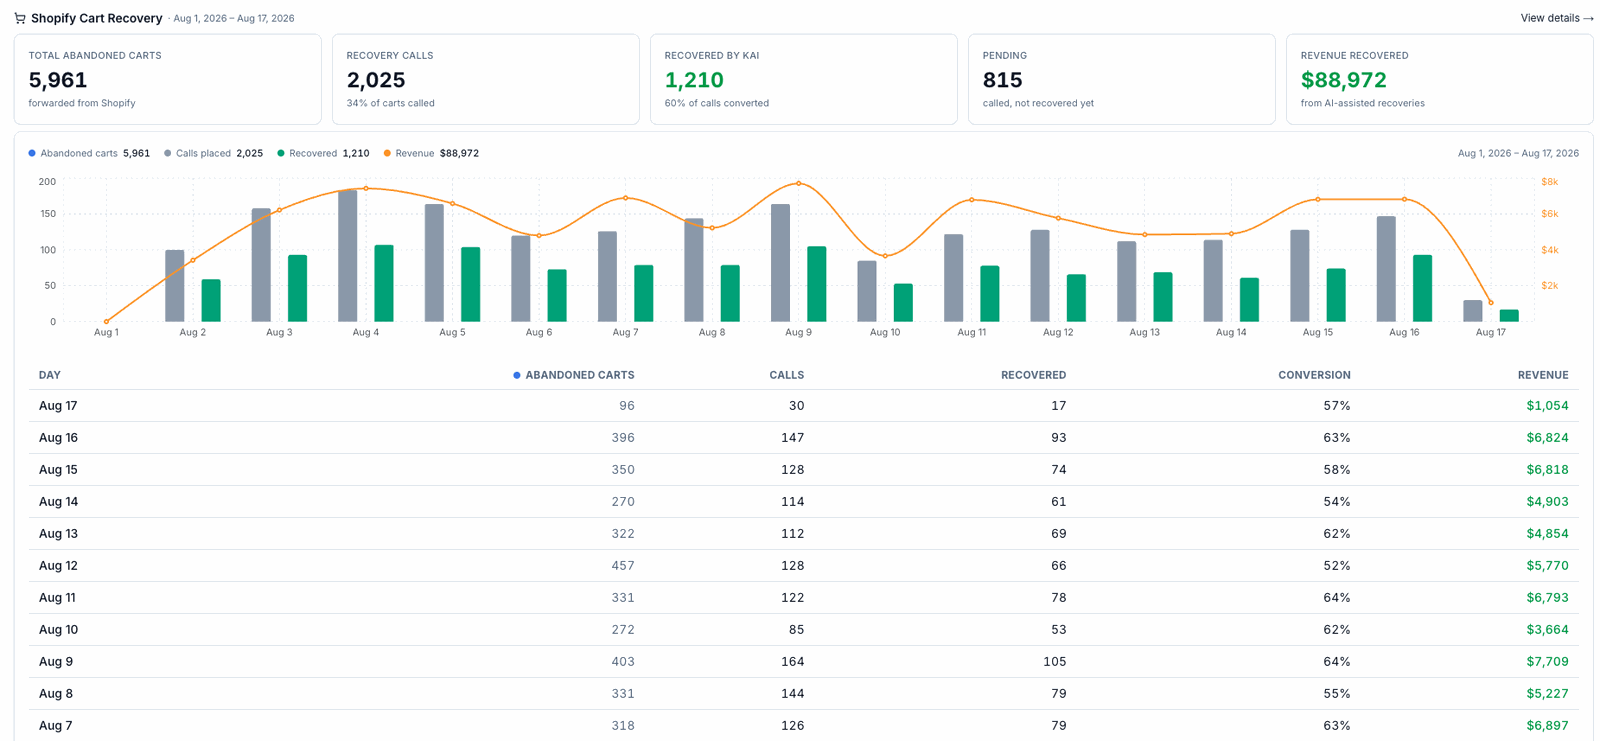
Task: Click the blue dot in Abandoned Carts header
Action: [x=517, y=375]
